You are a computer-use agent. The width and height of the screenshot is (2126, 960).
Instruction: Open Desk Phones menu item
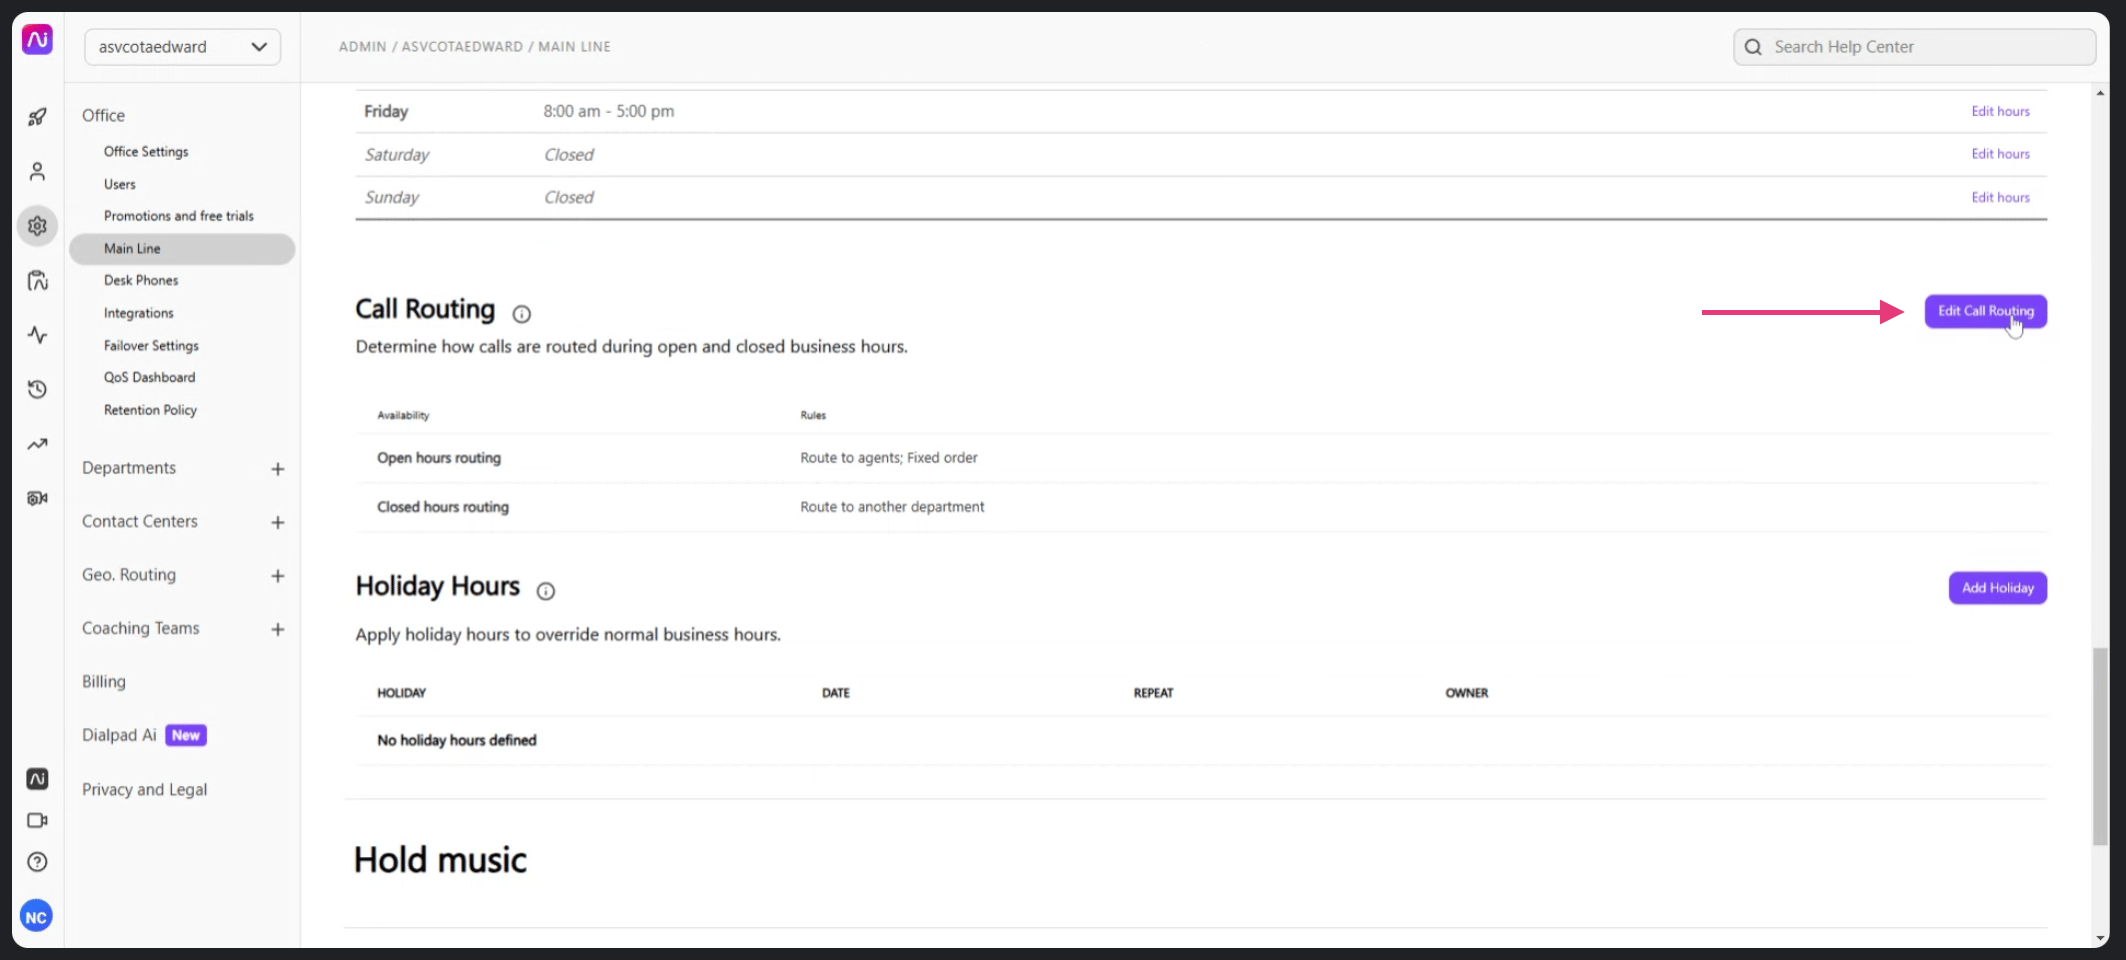pos(141,281)
